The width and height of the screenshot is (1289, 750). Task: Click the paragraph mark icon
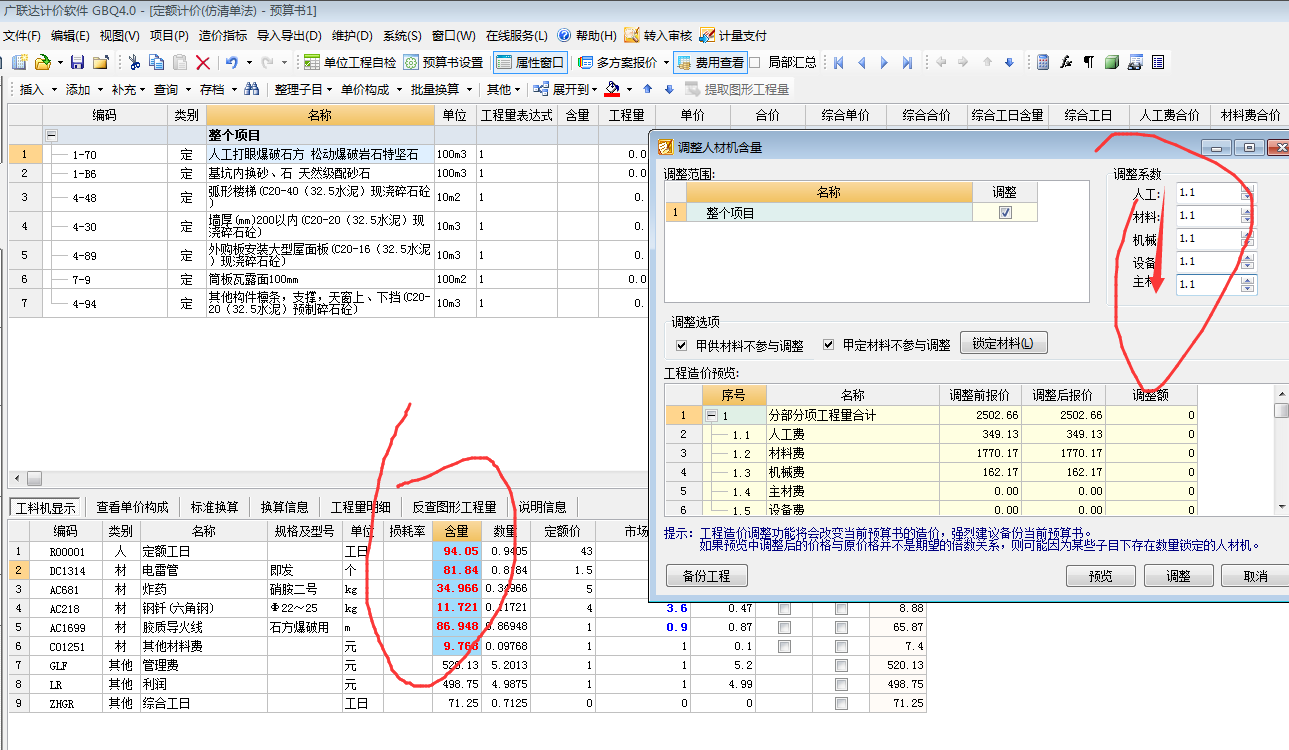pyautogui.click(x=1089, y=62)
